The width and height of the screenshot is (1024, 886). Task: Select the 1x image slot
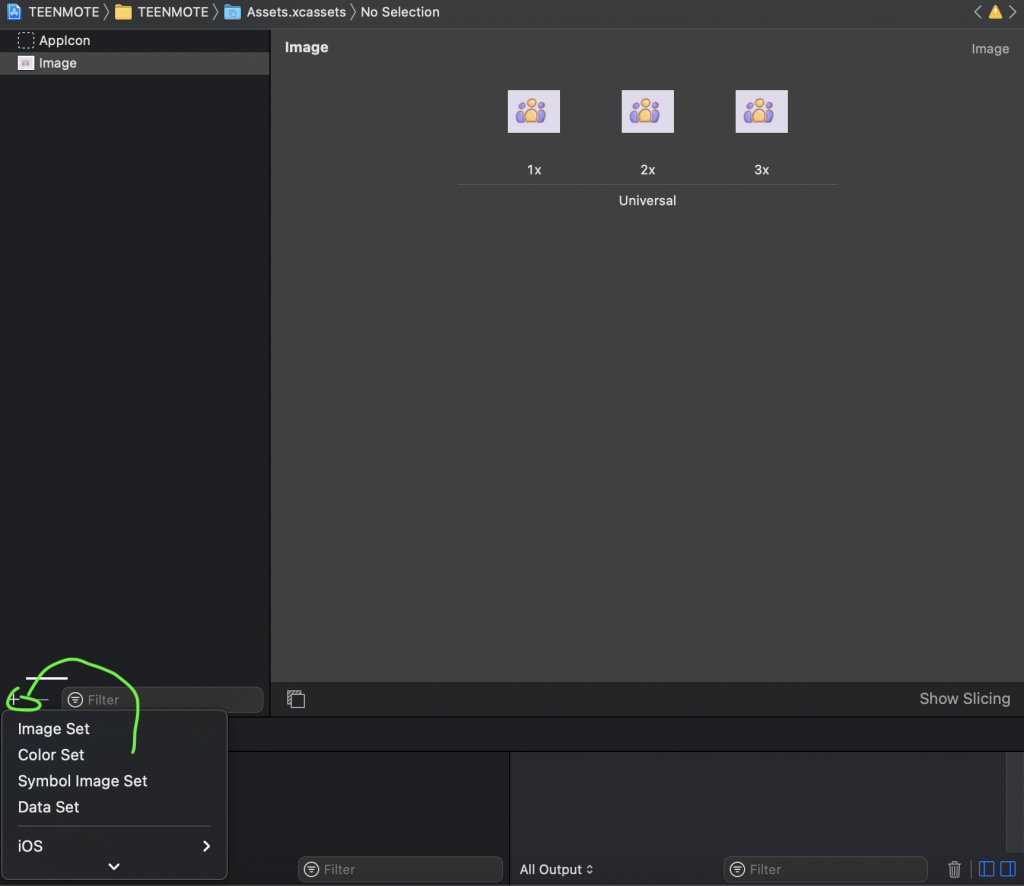click(534, 112)
